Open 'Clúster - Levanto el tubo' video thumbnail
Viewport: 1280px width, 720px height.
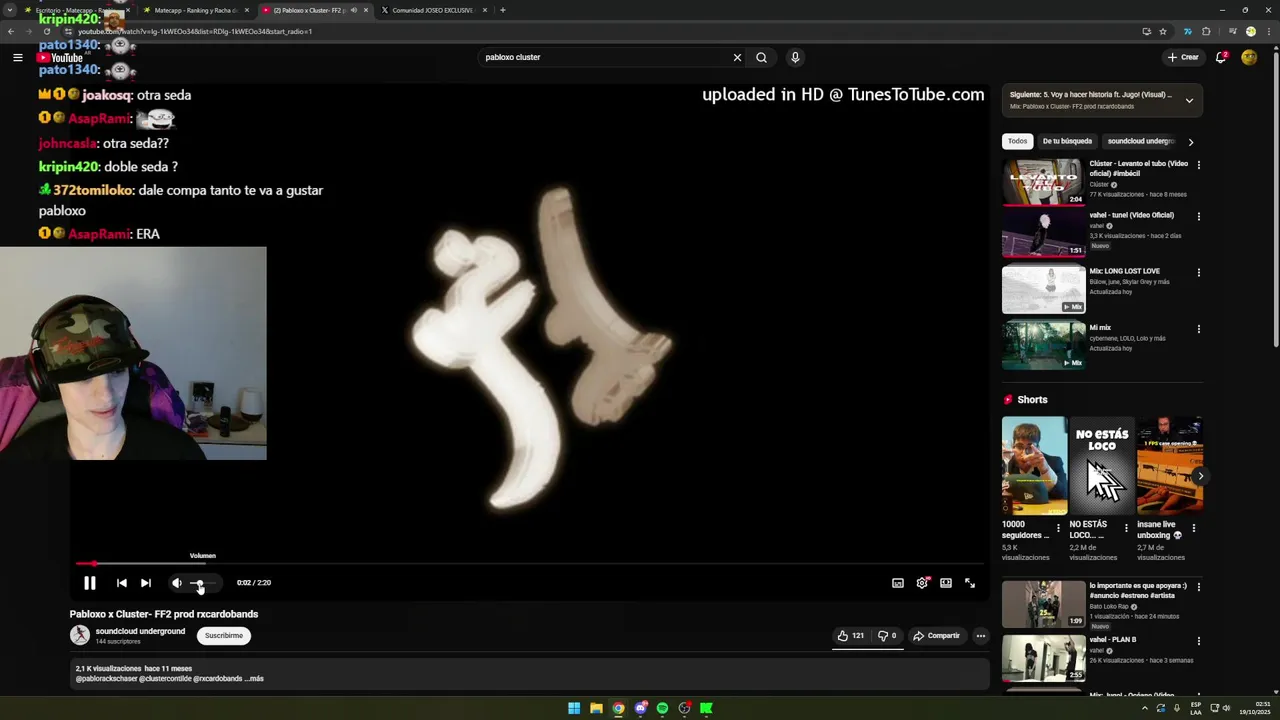coord(1043,182)
